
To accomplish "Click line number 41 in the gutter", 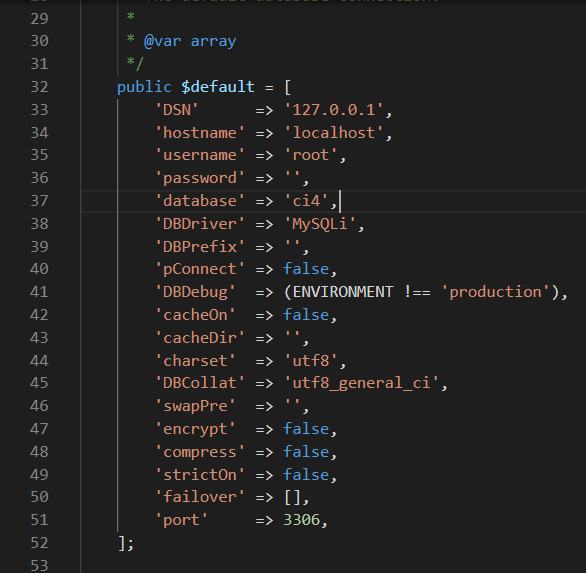I will pos(39,292).
